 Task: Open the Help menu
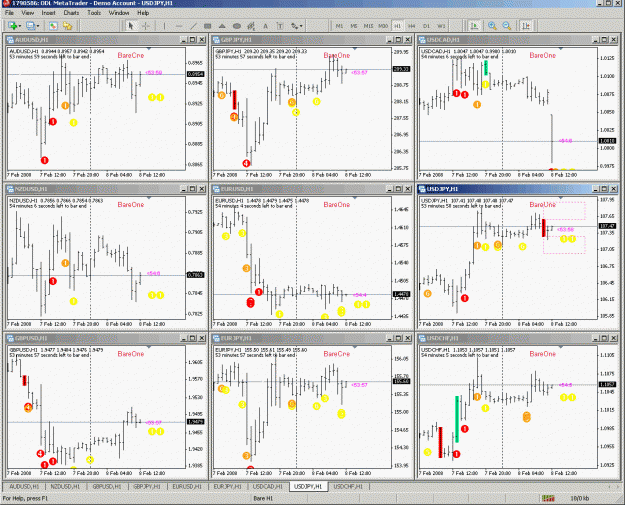click(143, 13)
